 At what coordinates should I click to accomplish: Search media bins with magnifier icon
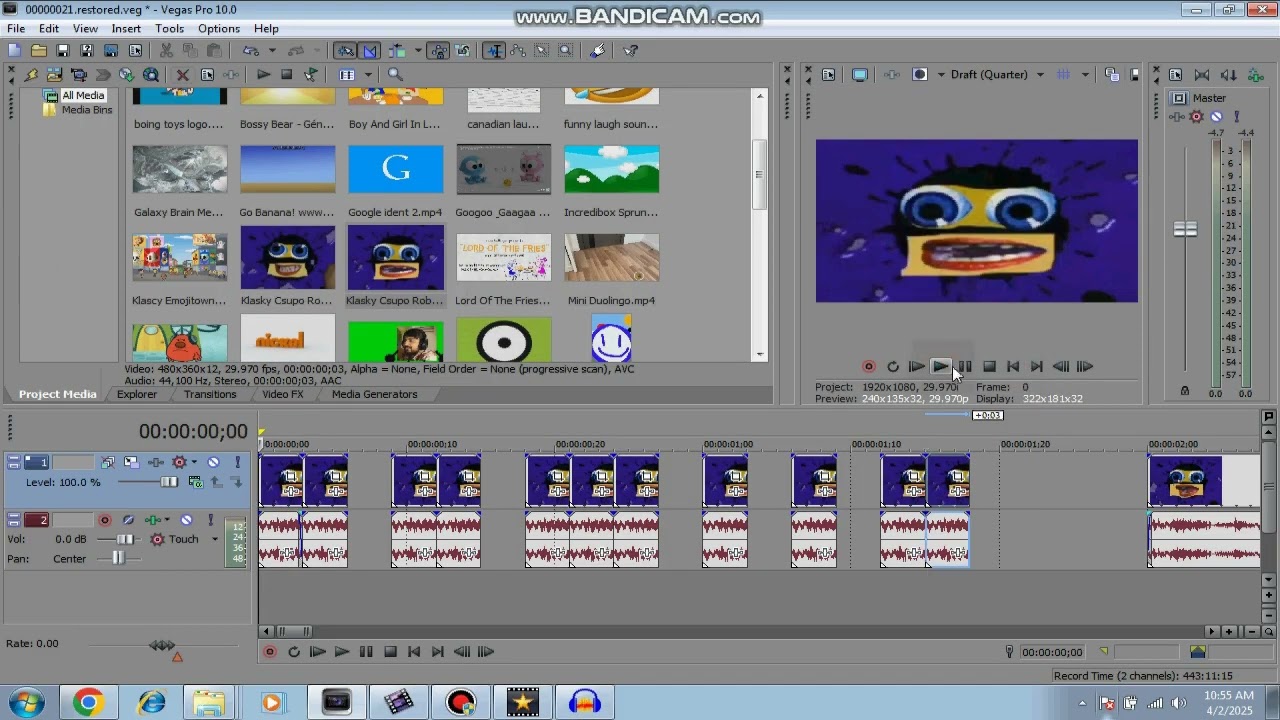(395, 74)
